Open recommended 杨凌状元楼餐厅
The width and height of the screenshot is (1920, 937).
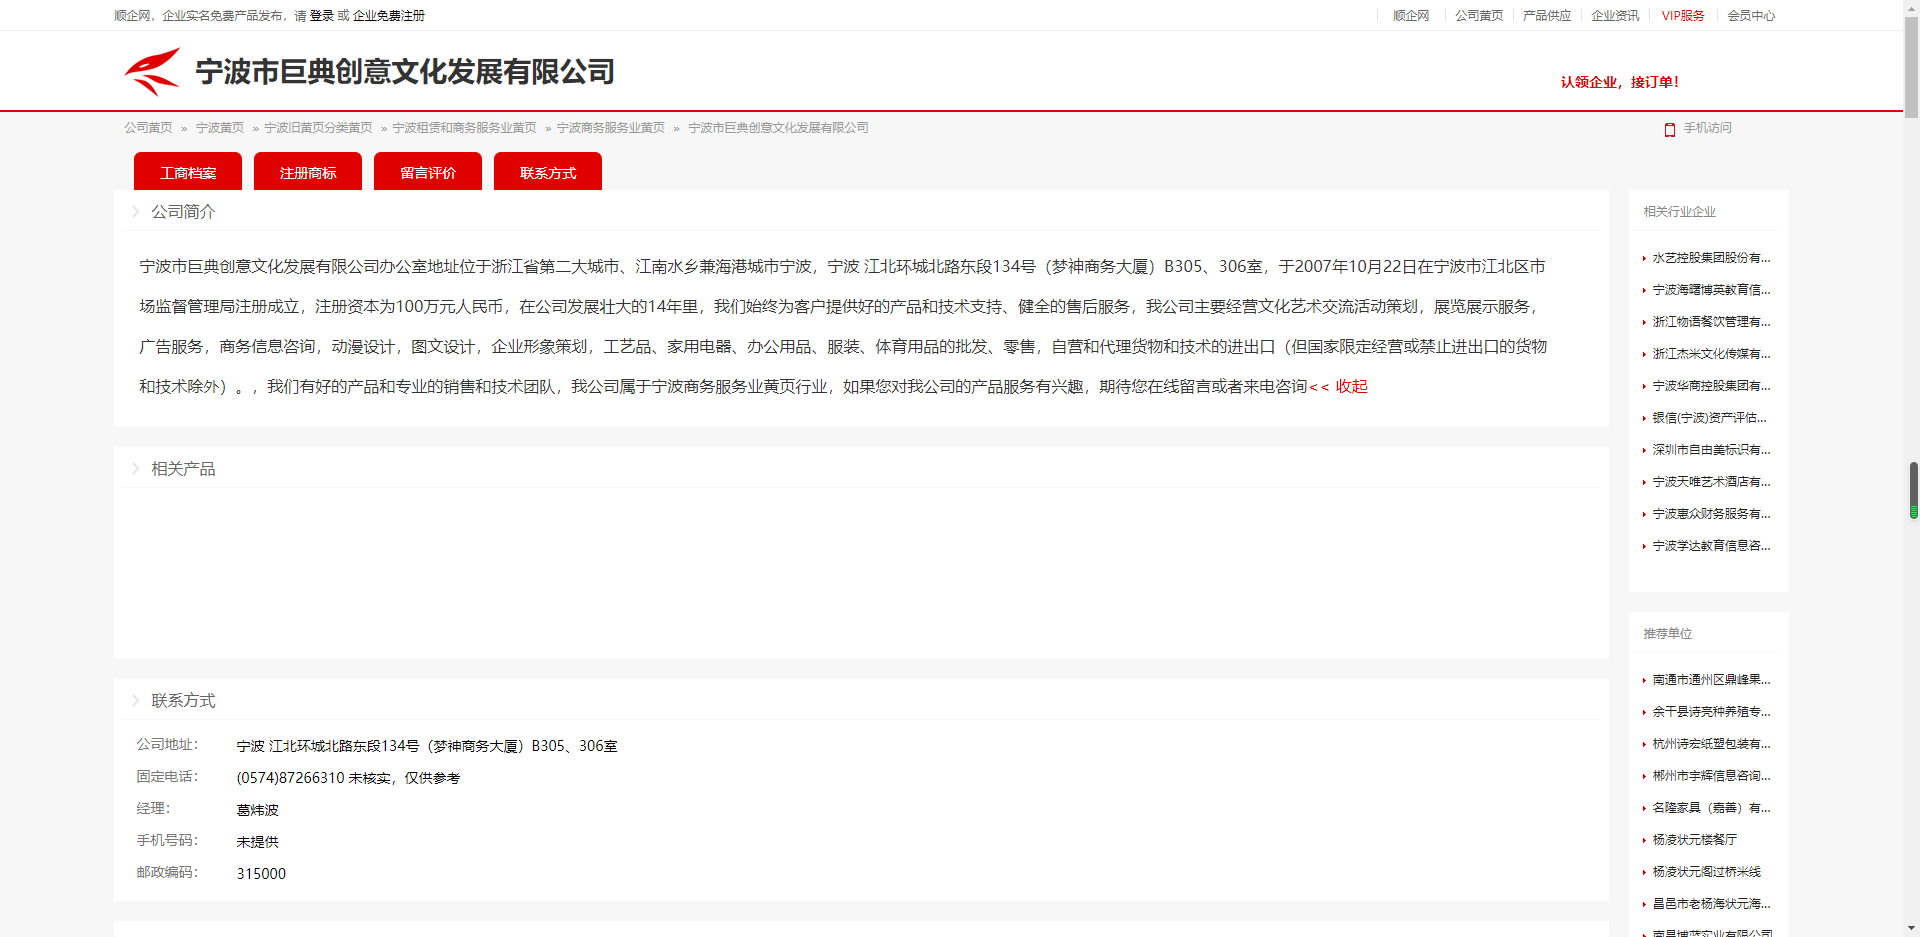point(1694,840)
